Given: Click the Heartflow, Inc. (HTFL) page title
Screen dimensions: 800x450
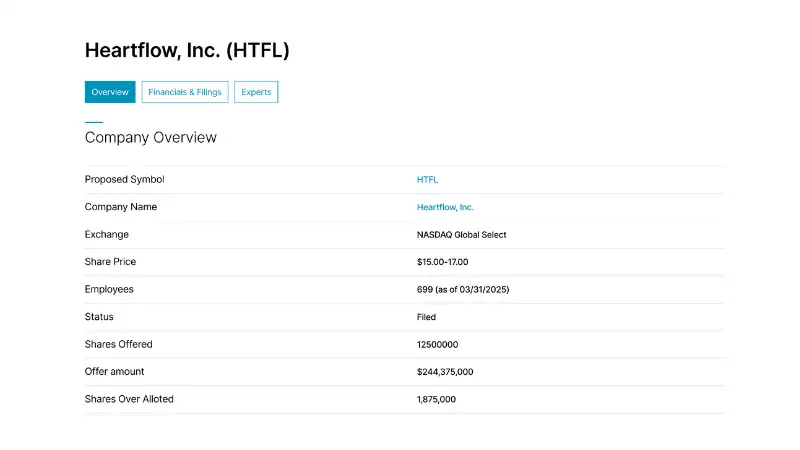Looking at the screenshot, I should pyautogui.click(x=187, y=50).
